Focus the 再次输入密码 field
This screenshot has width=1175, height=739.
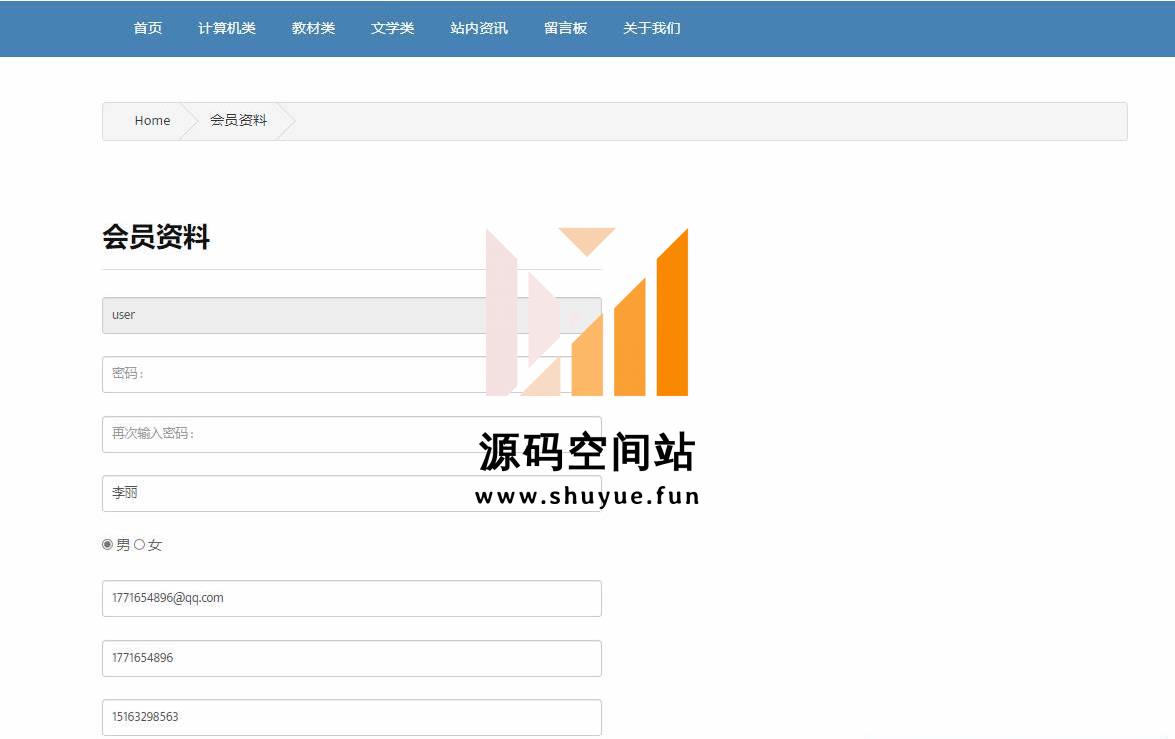(351, 435)
